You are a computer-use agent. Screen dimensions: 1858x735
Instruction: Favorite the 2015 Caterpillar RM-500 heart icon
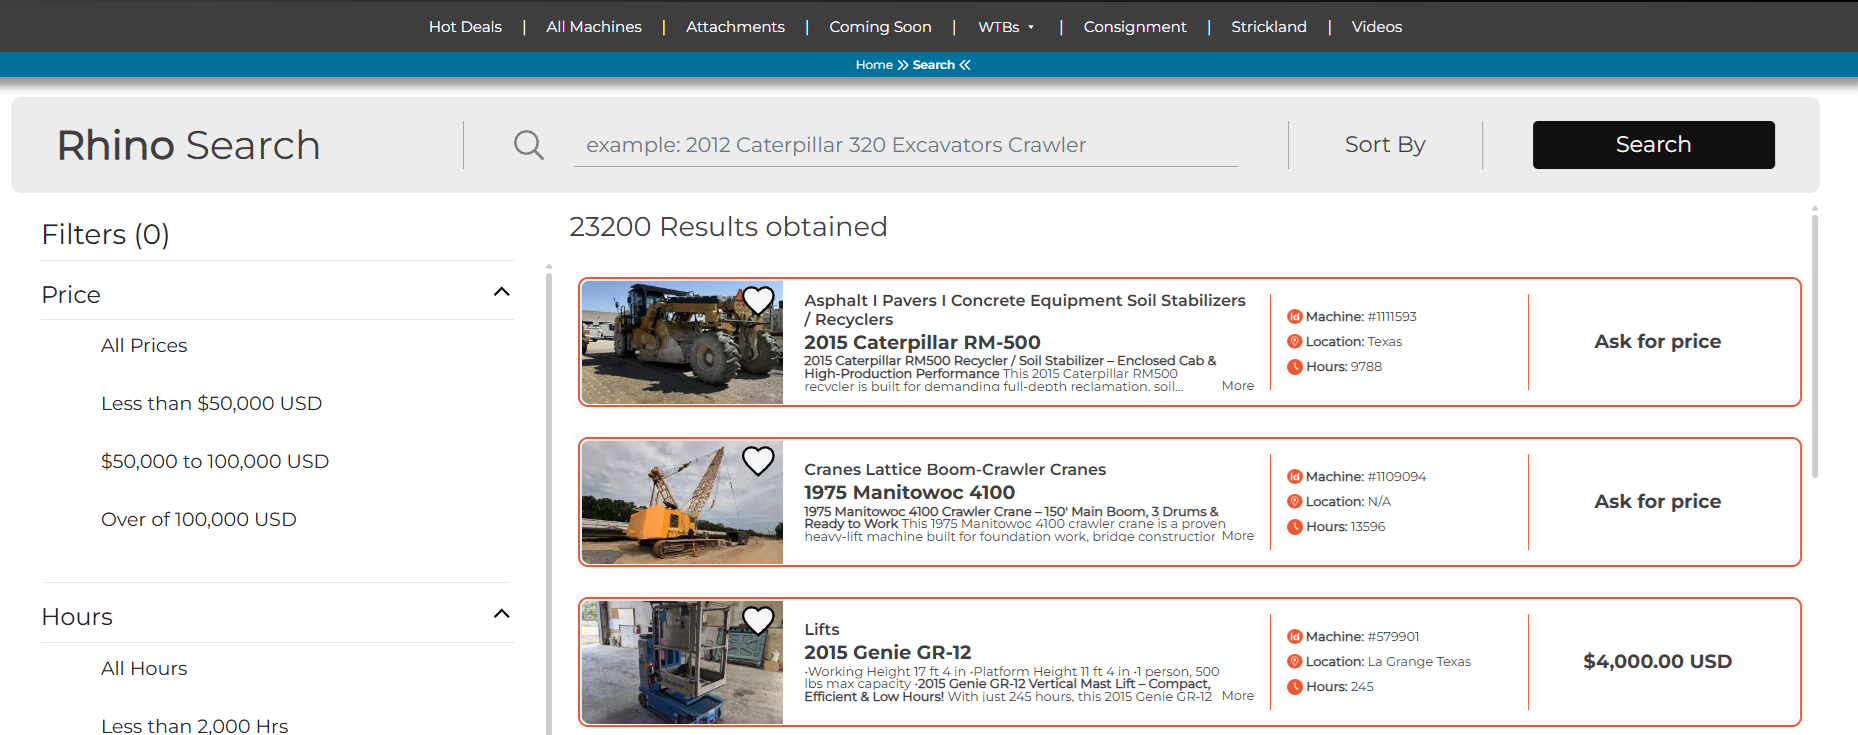tap(758, 300)
